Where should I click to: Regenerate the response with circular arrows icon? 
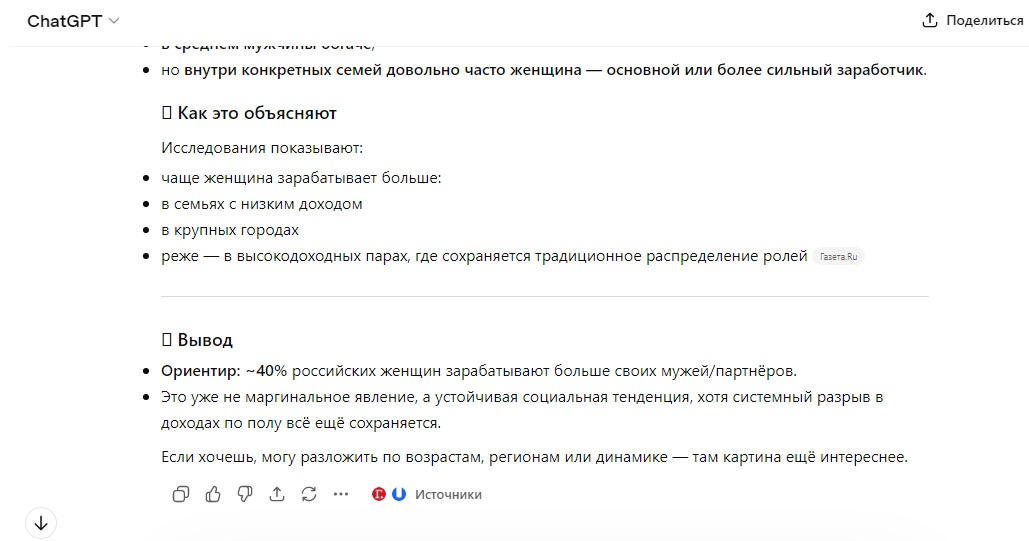tap(309, 494)
